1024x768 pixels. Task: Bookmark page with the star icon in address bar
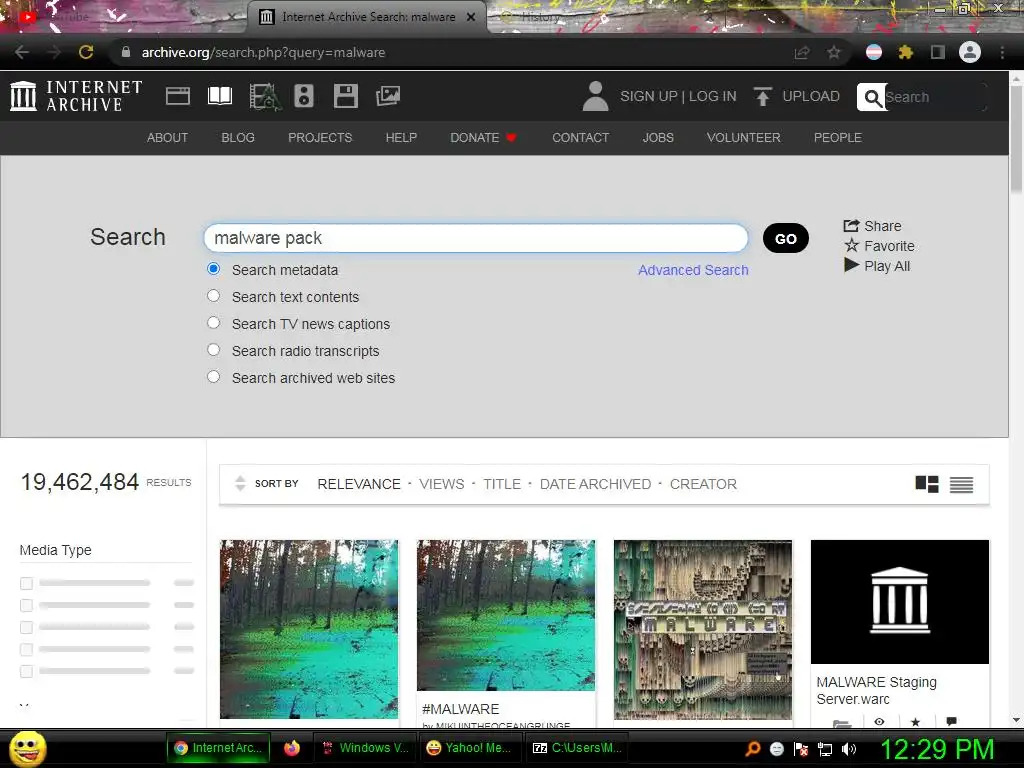[x=834, y=52]
